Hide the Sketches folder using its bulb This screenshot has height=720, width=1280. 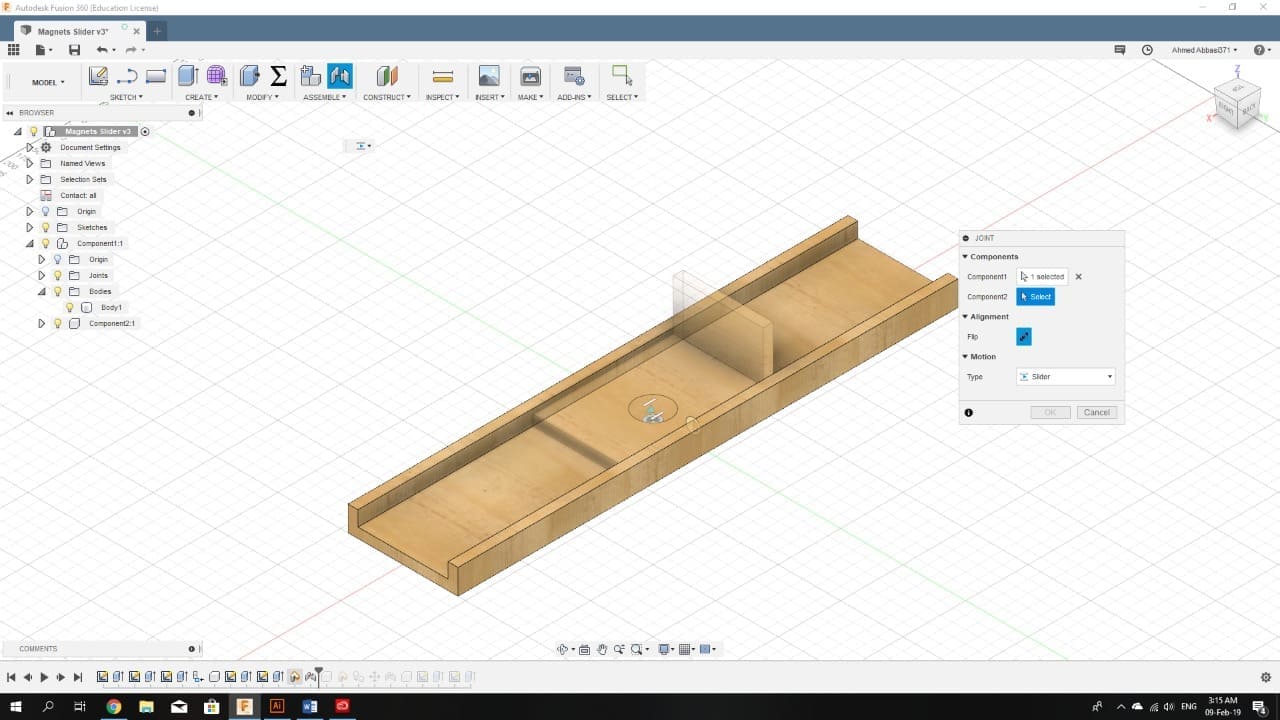click(45, 228)
